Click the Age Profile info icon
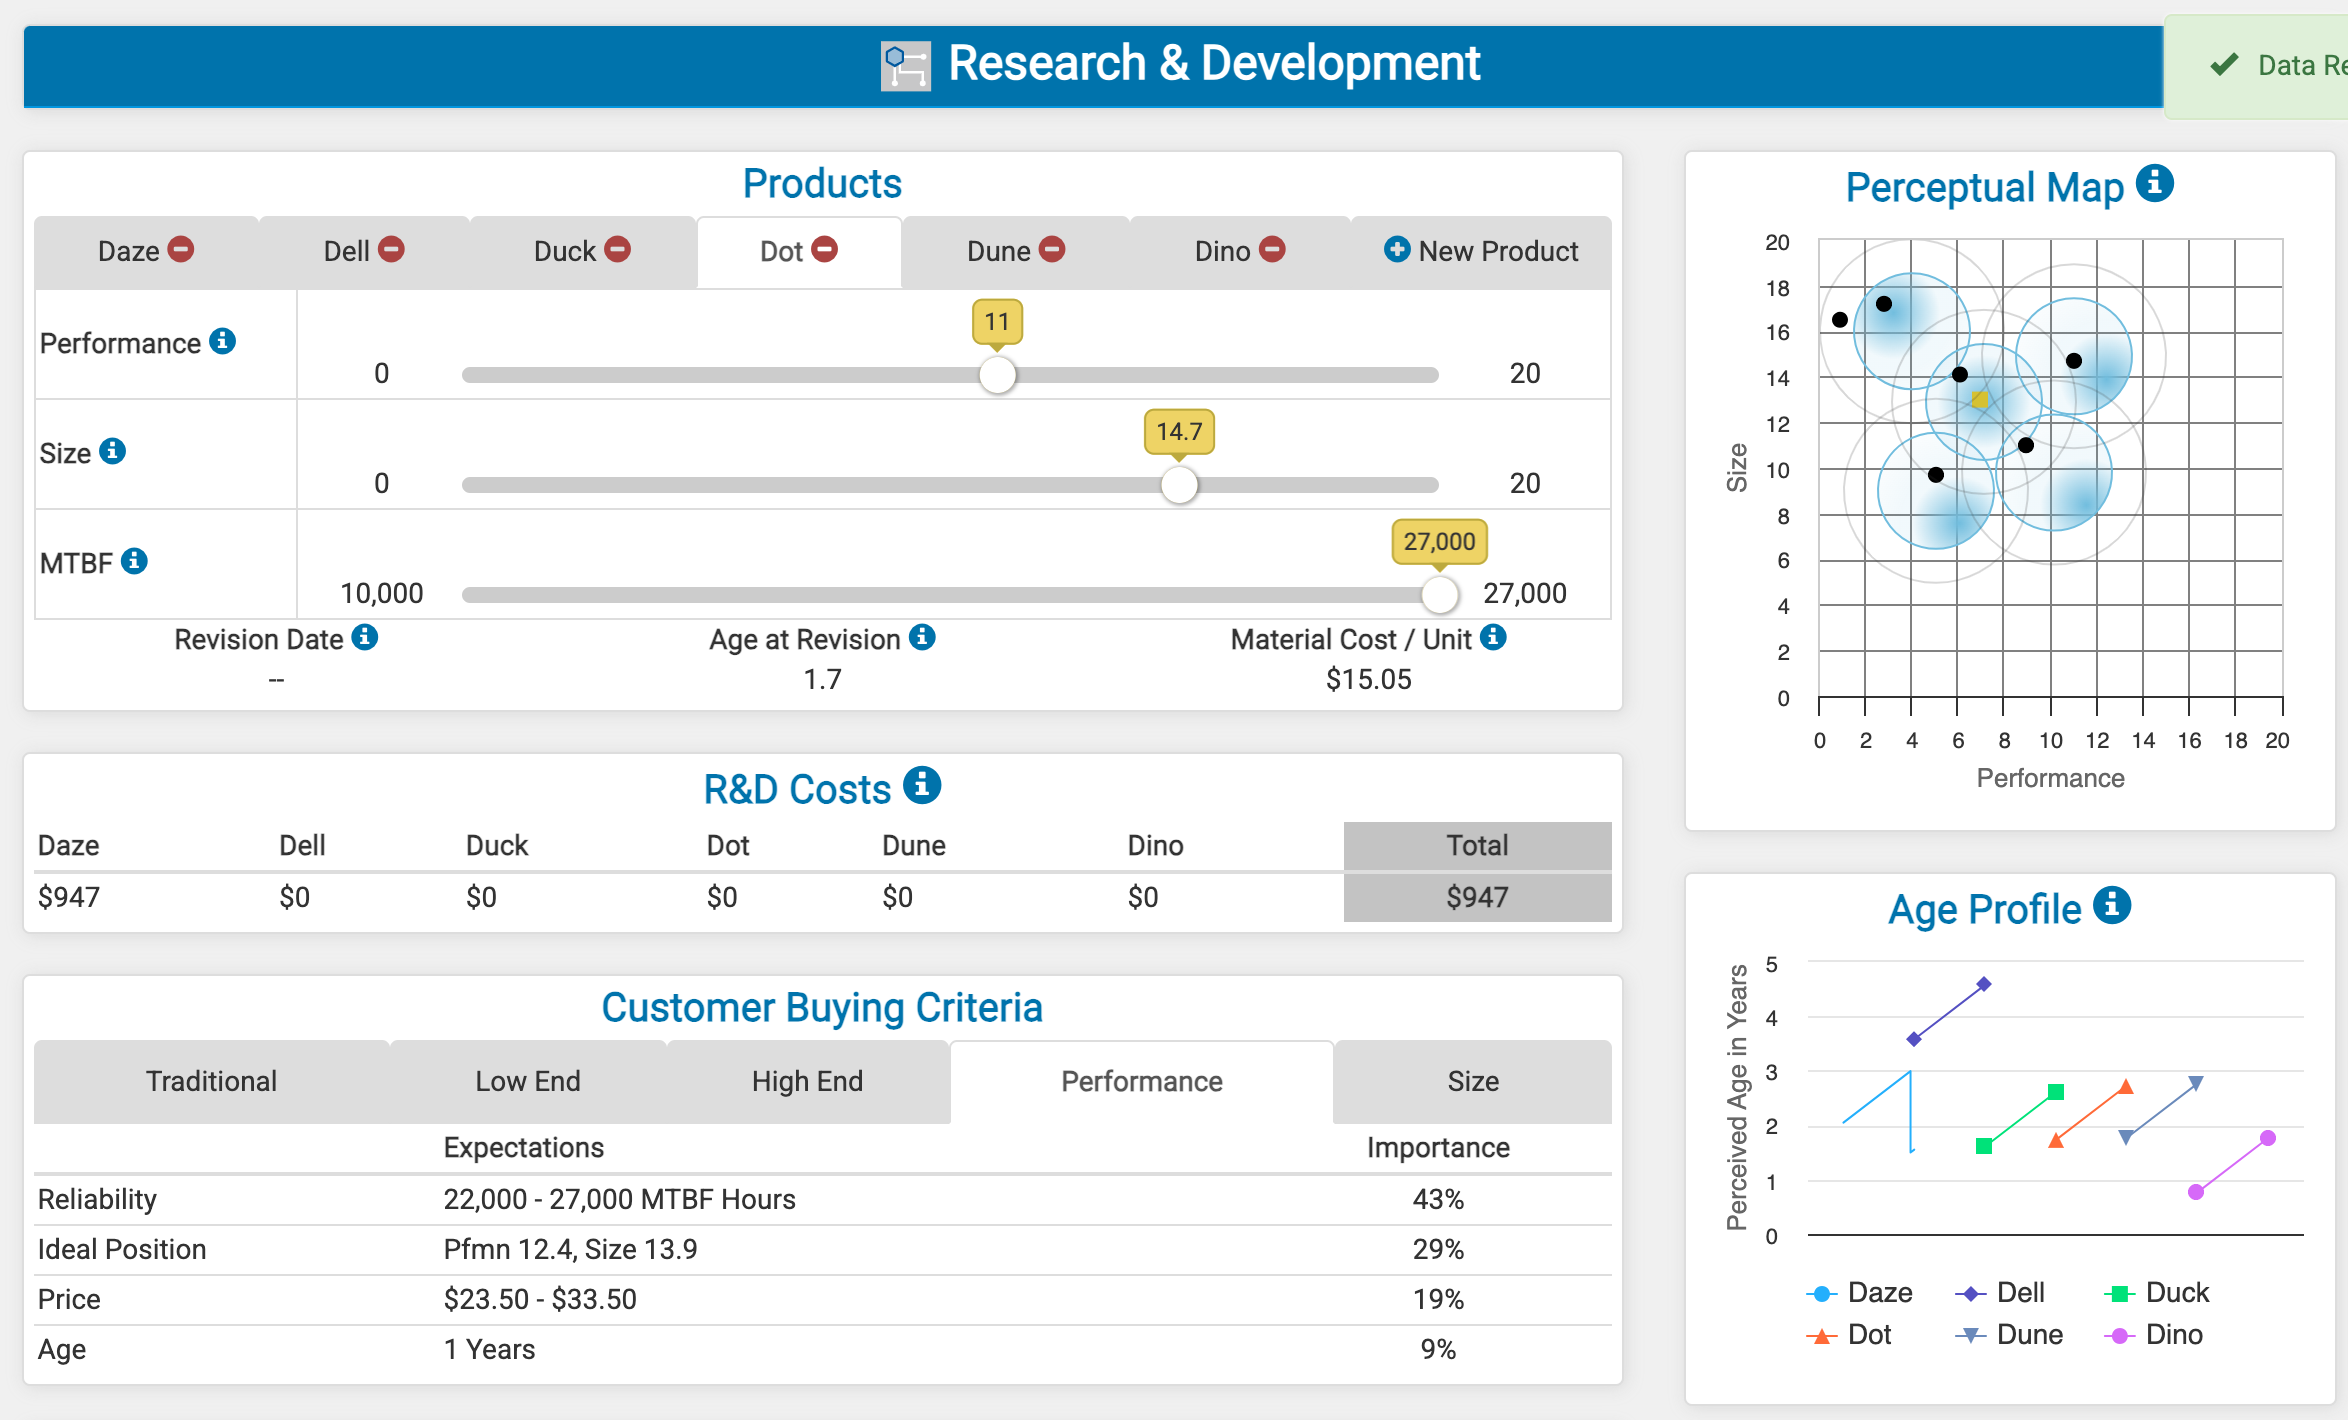Screen dimensions: 2348x1420 2112,905
